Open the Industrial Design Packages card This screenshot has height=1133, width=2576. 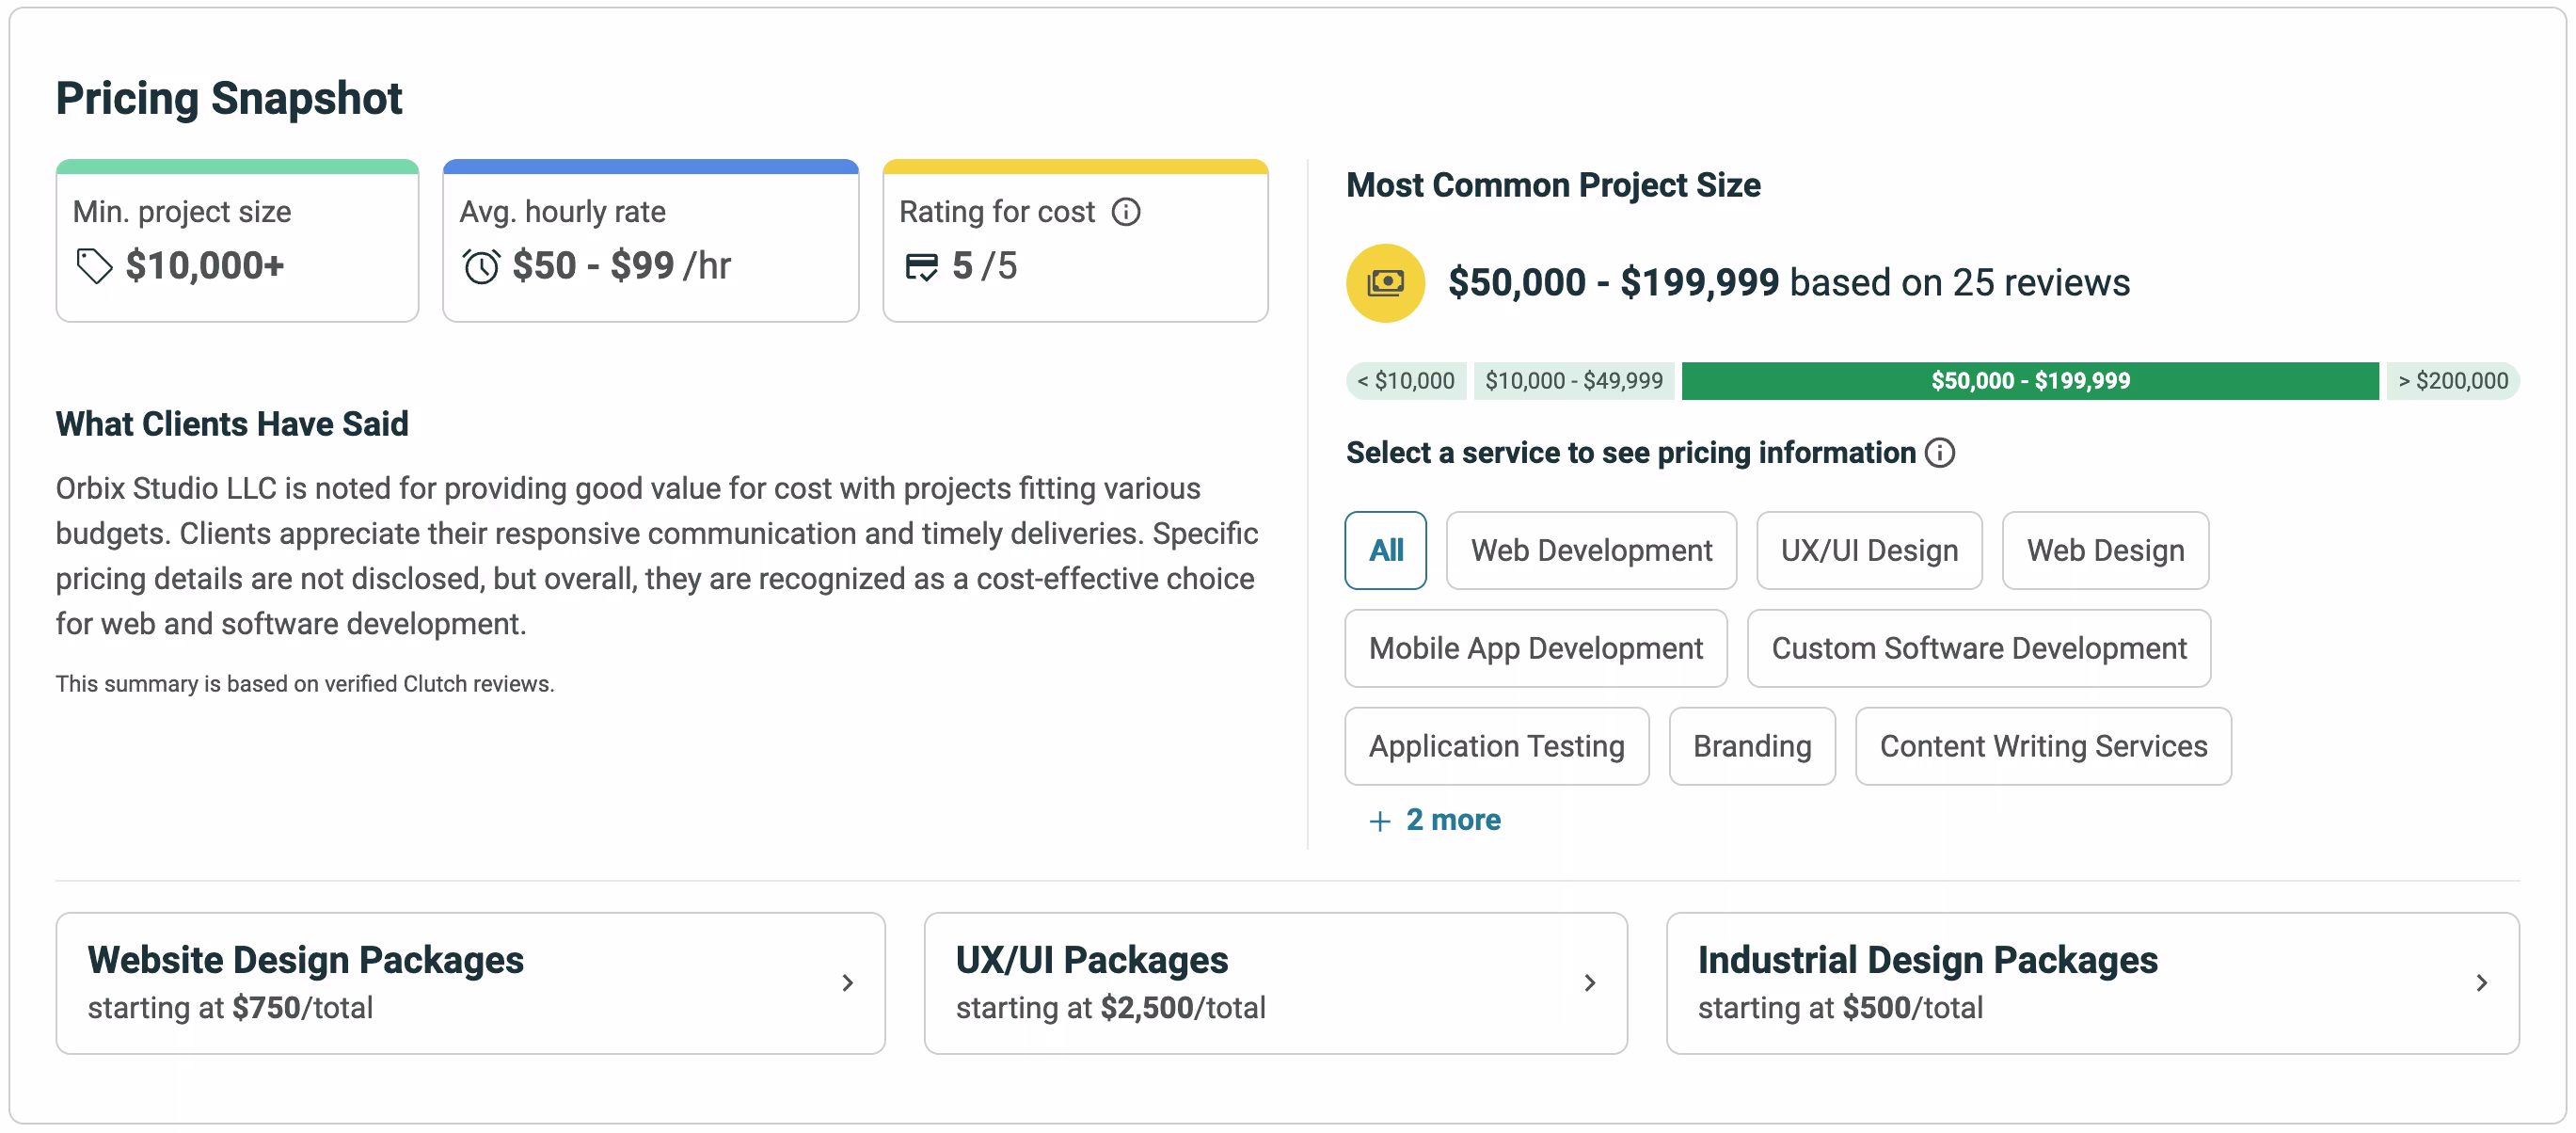tap(2093, 983)
